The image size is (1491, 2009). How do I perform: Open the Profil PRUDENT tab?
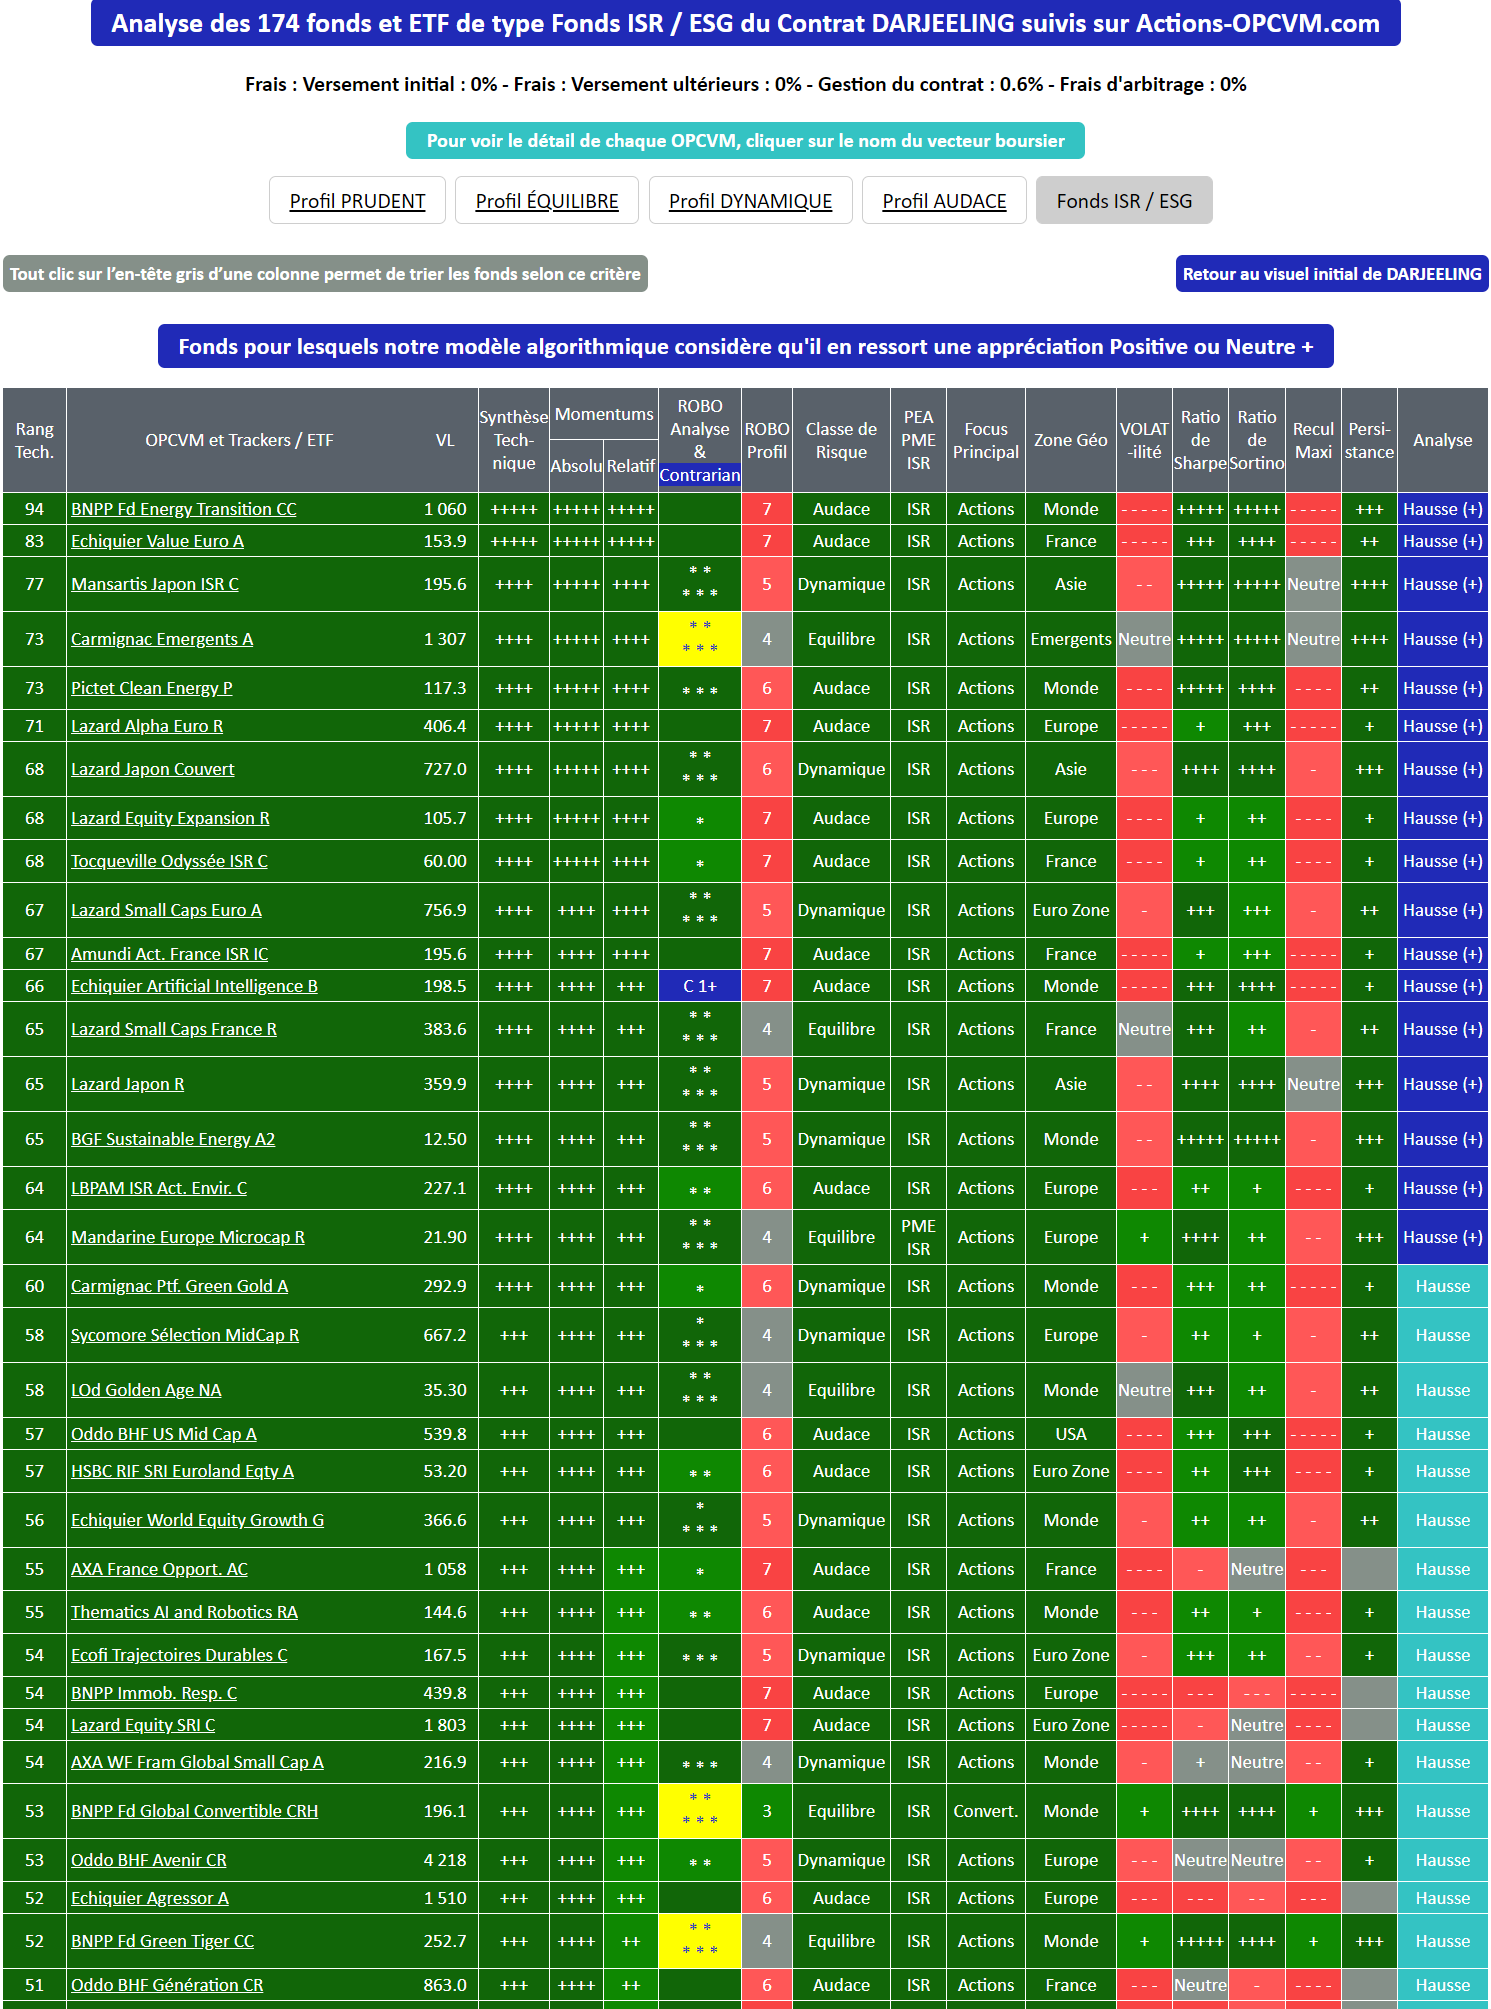click(x=357, y=201)
